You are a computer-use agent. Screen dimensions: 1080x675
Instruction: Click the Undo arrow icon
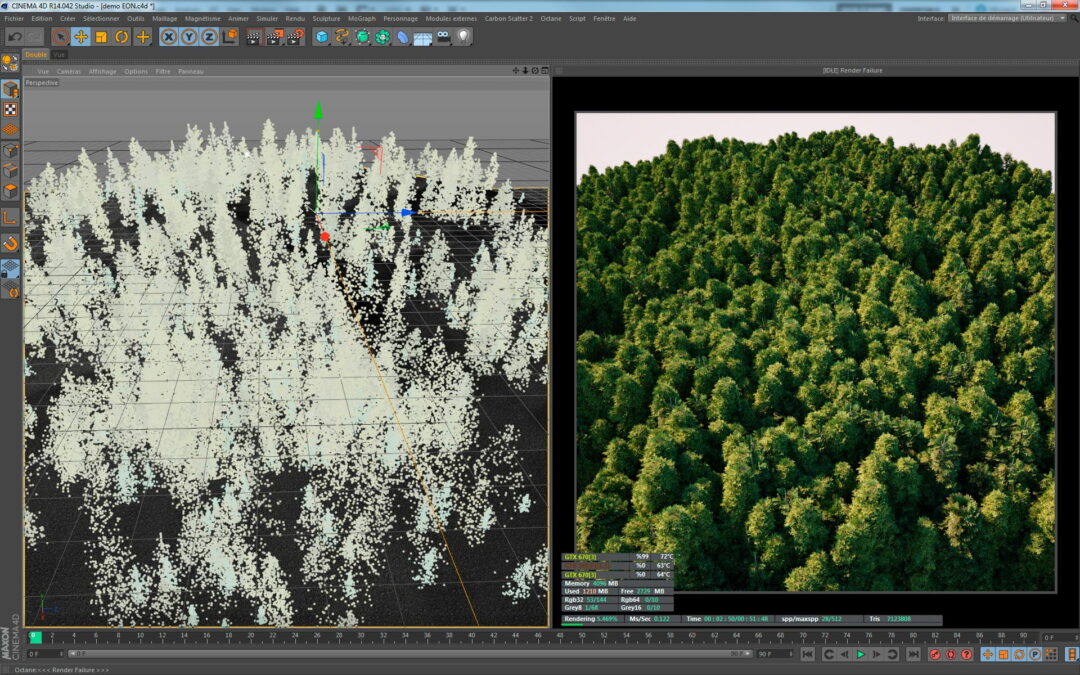point(14,37)
